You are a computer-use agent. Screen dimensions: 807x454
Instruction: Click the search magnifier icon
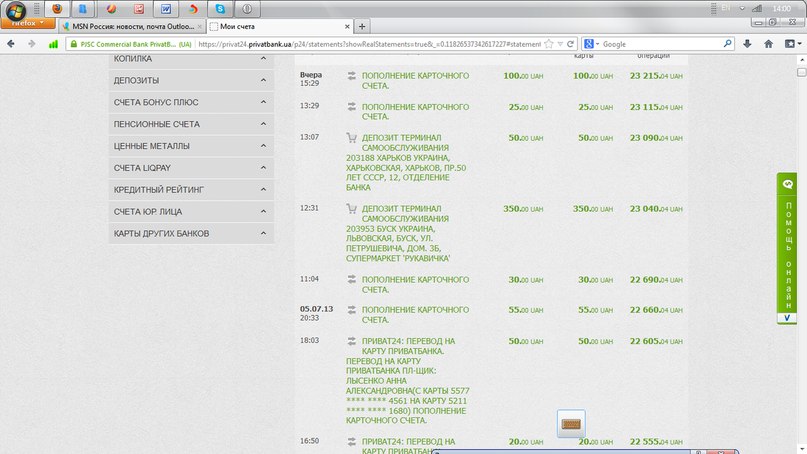coord(727,44)
